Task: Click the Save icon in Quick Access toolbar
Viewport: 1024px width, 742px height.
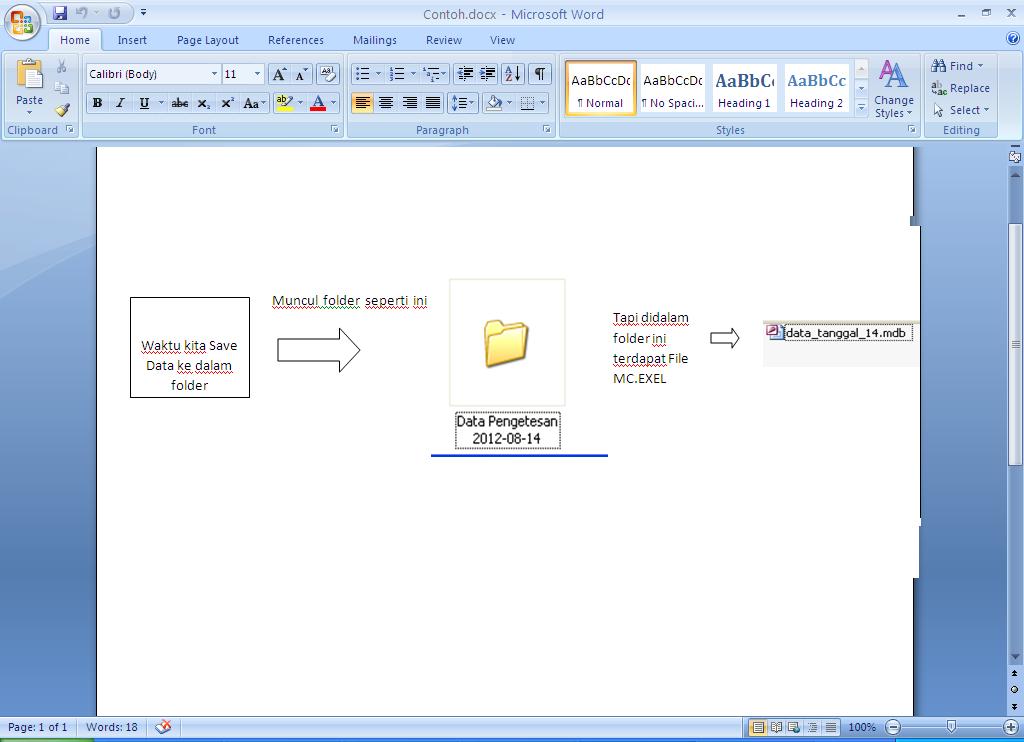Action: pyautogui.click(x=60, y=13)
